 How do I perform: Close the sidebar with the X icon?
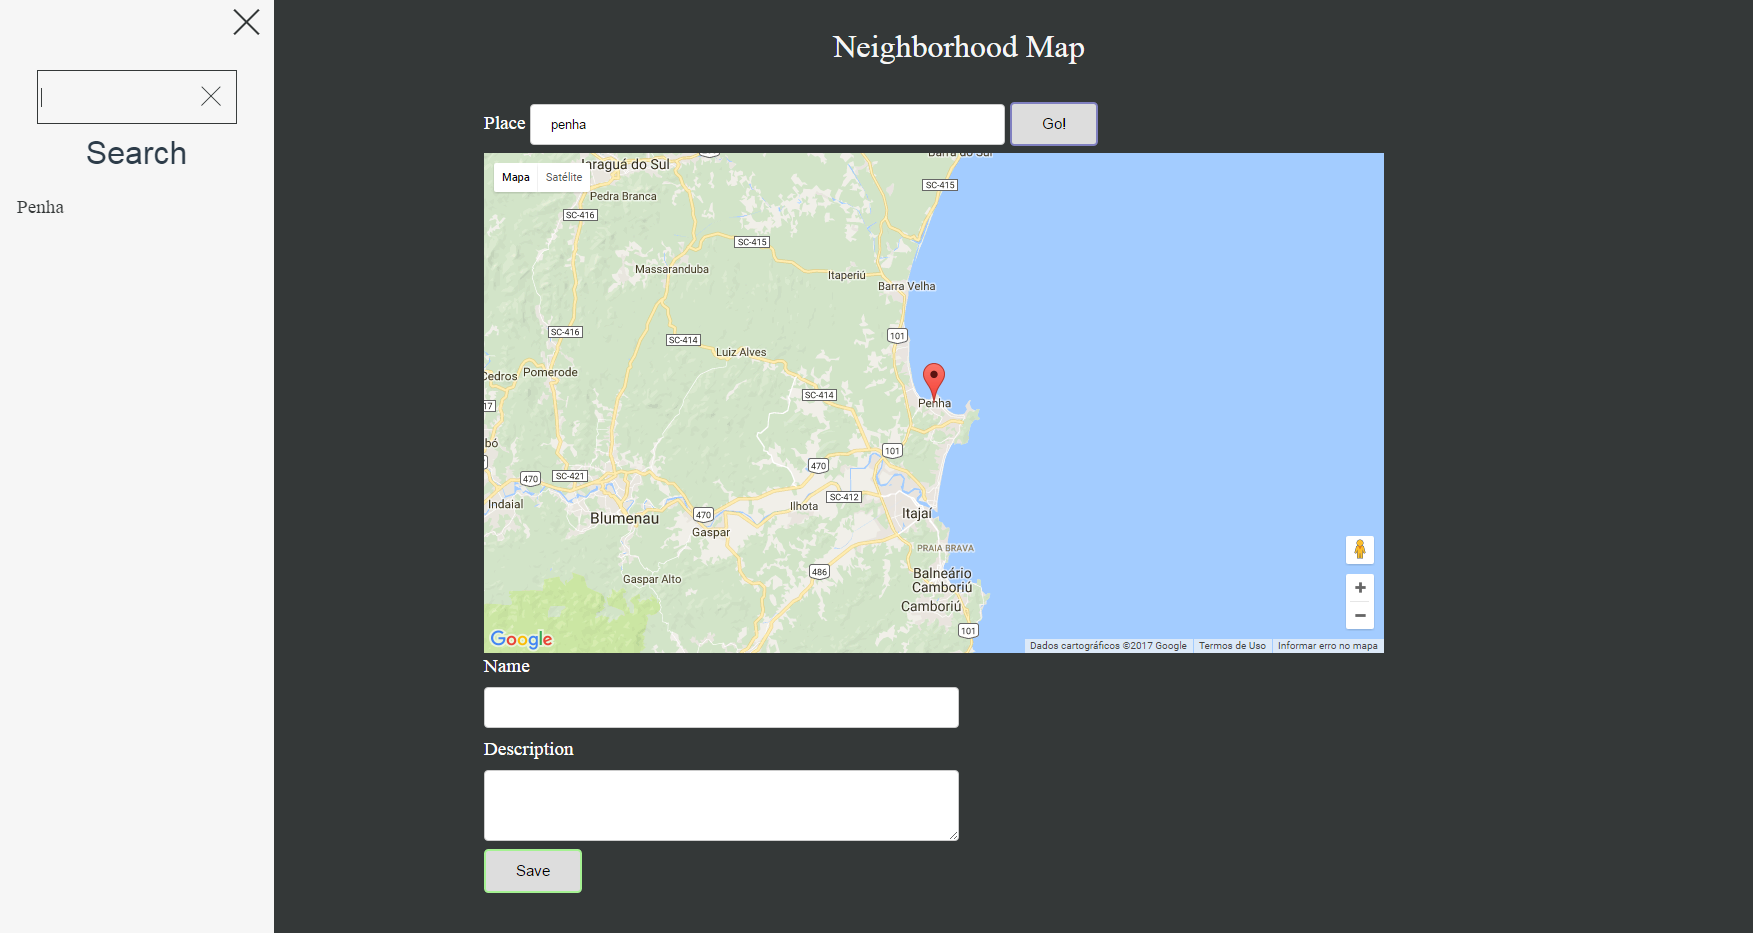246,22
